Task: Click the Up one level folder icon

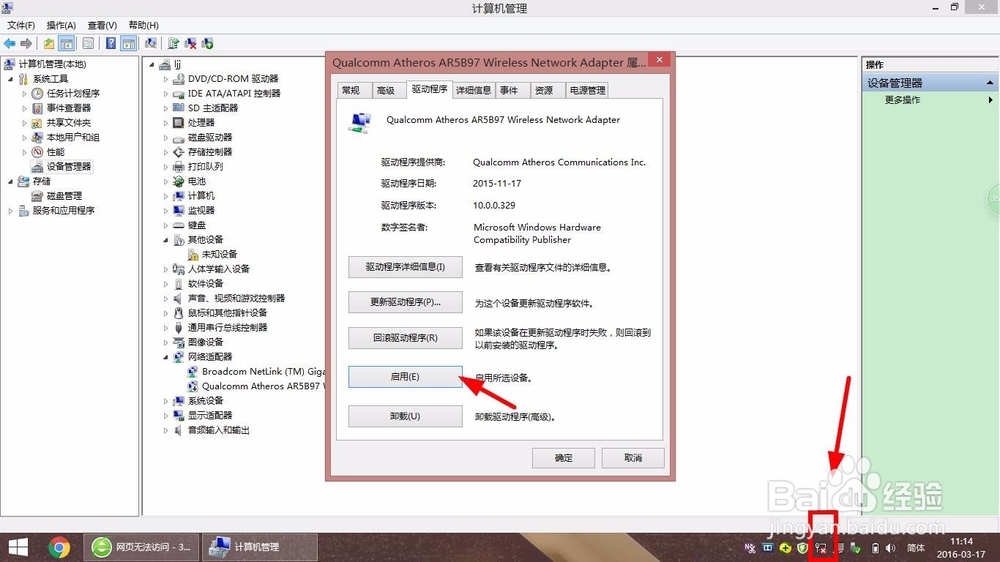Action: (x=49, y=43)
